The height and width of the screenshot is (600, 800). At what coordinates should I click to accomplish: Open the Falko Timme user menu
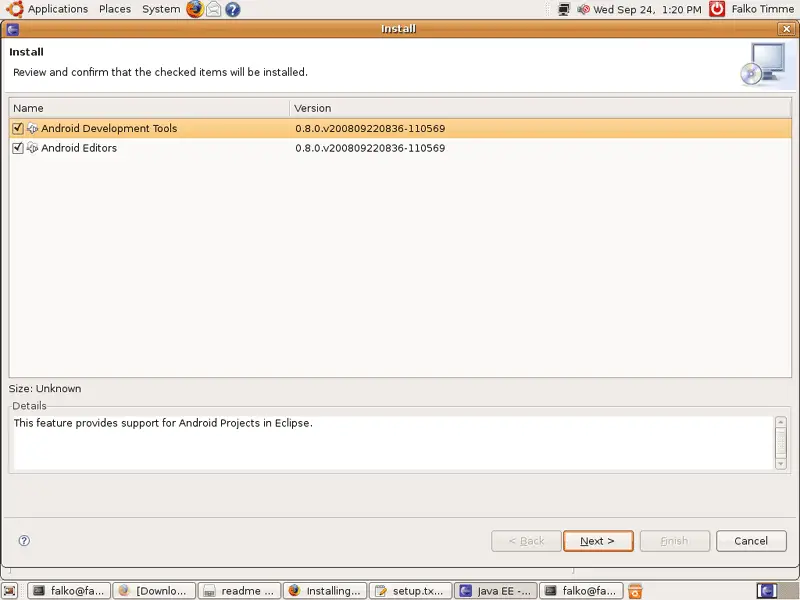click(763, 9)
